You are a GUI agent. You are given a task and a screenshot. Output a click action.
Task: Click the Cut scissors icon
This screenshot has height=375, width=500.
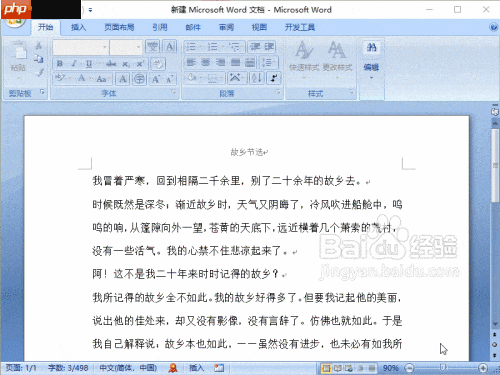coord(39,46)
